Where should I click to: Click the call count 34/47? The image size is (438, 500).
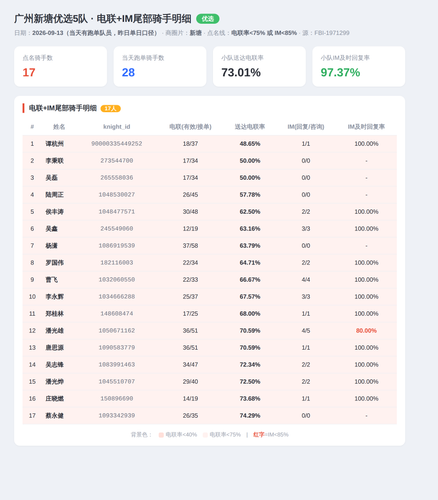tap(190, 365)
